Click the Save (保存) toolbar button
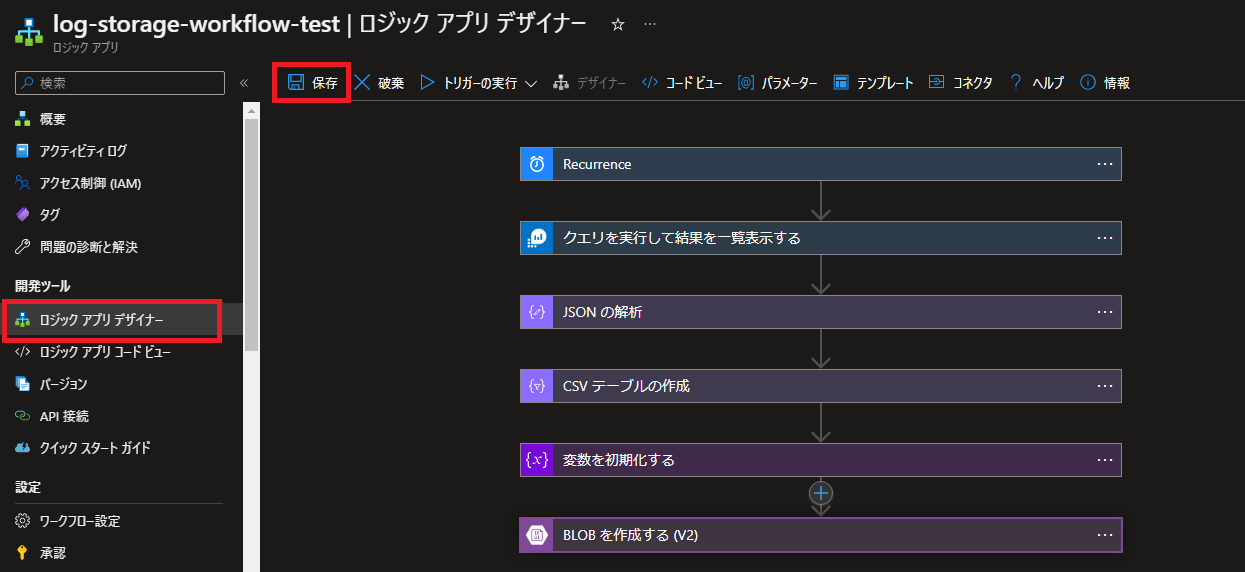This screenshot has height=572, width=1245. [313, 83]
